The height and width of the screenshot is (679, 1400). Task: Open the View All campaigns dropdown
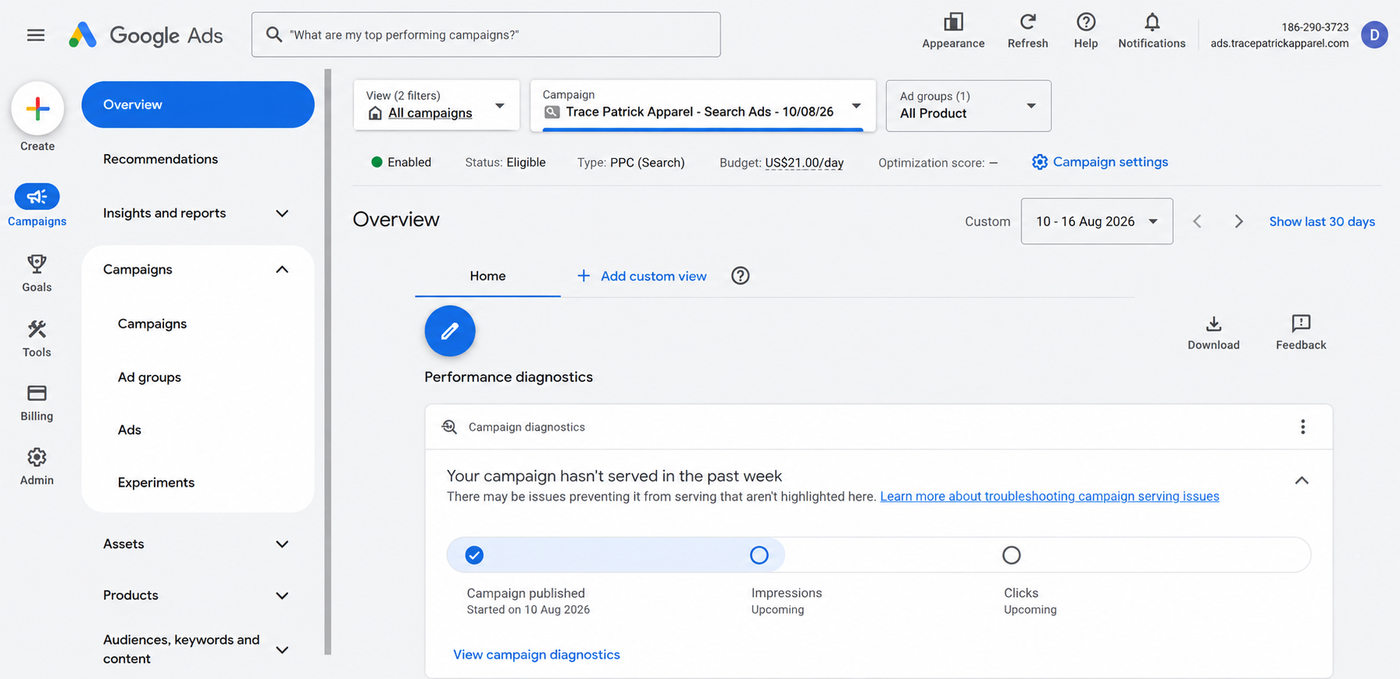click(436, 105)
